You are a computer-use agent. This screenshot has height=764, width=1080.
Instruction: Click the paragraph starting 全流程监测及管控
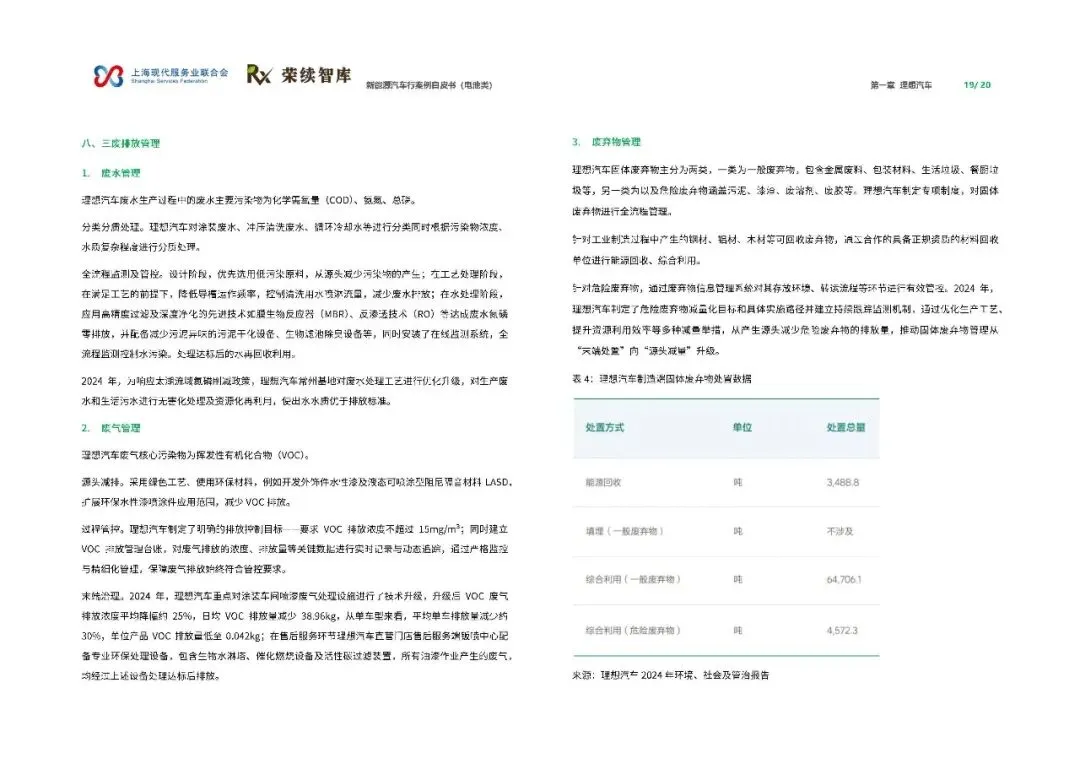tap(295, 314)
